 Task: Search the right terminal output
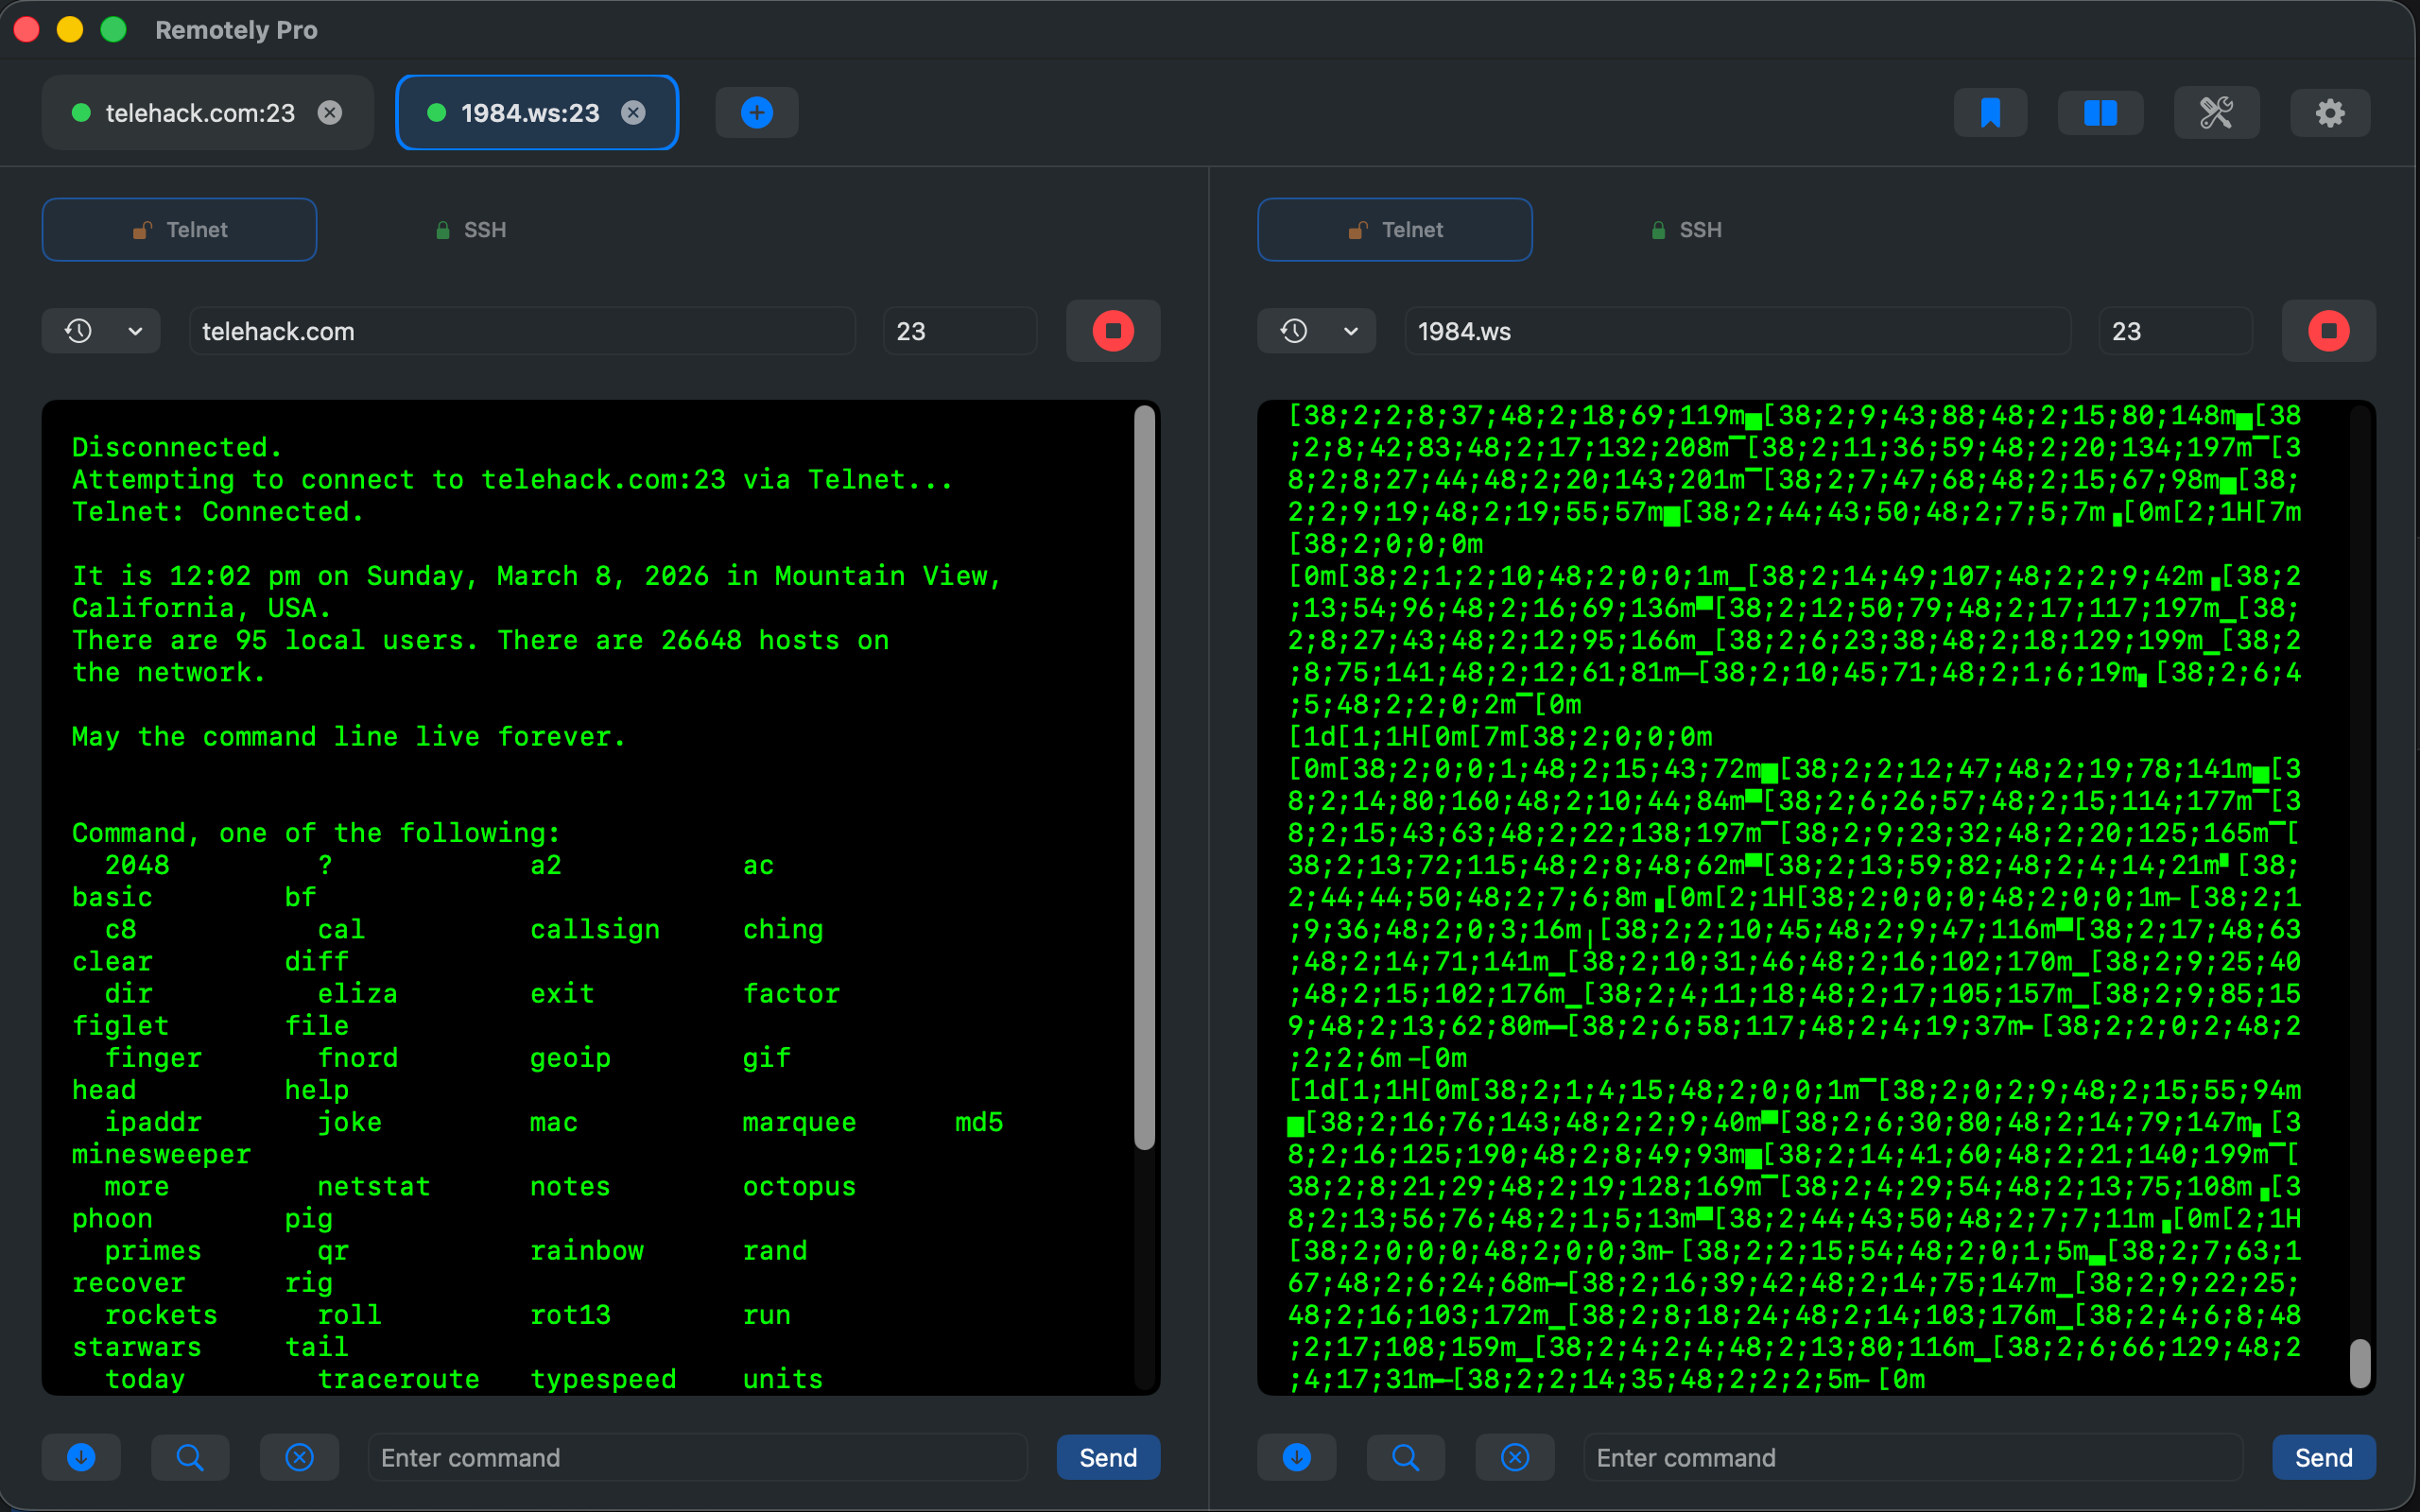(1405, 1457)
